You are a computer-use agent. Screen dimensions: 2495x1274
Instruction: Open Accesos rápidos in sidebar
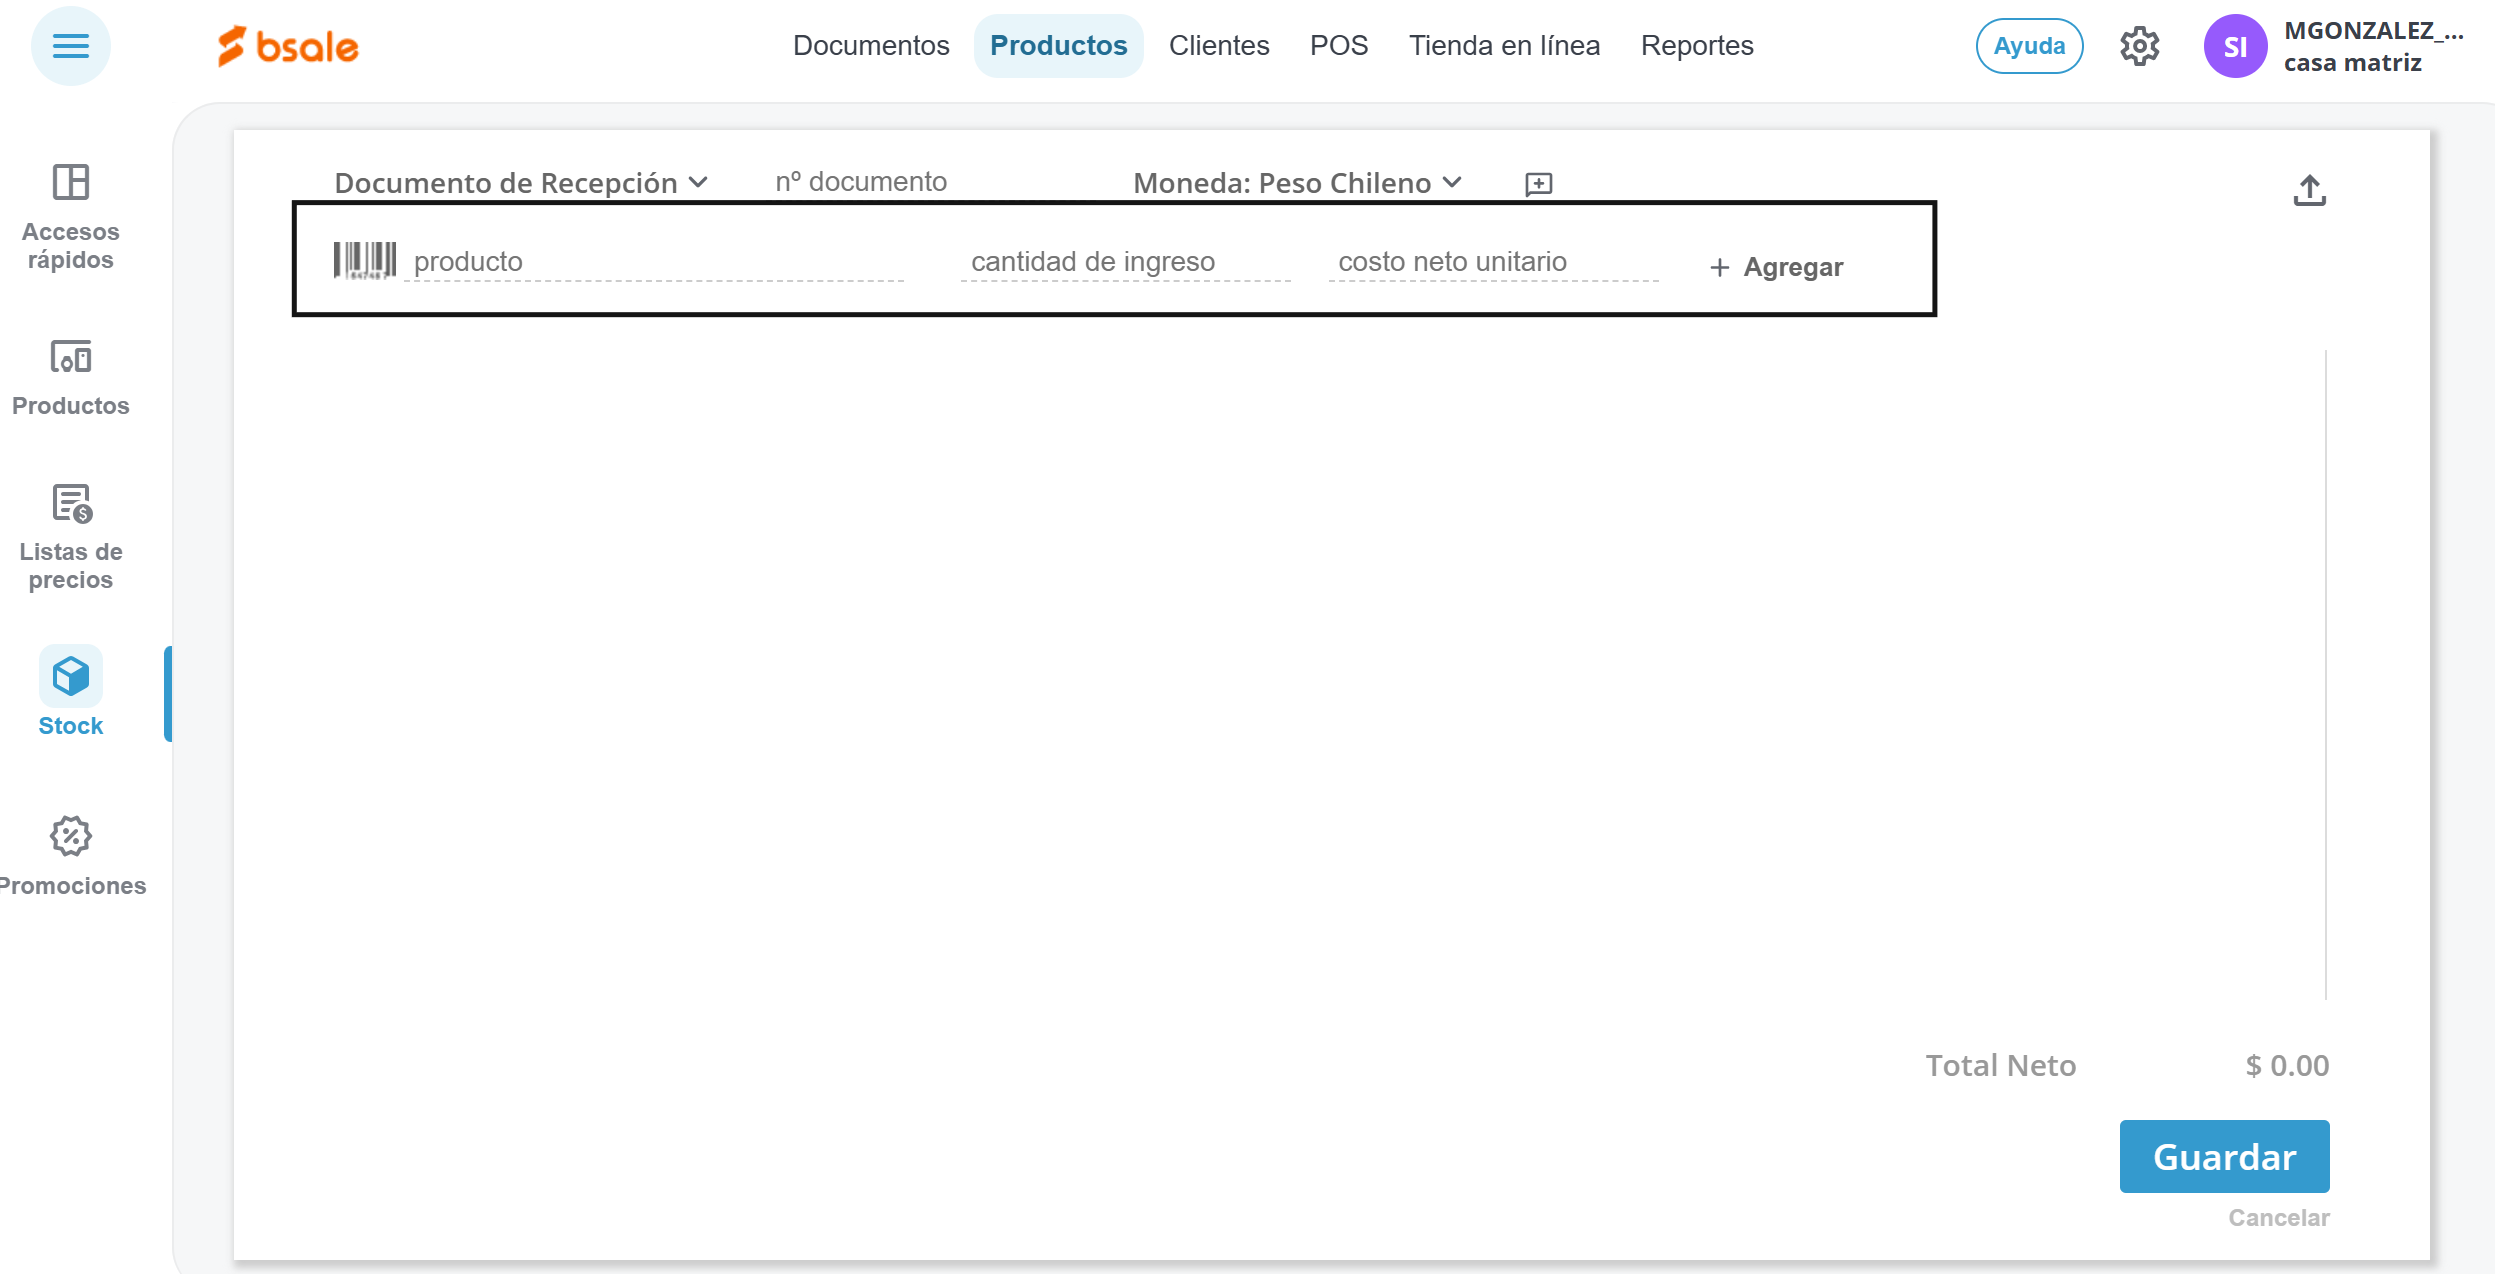tap(70, 216)
